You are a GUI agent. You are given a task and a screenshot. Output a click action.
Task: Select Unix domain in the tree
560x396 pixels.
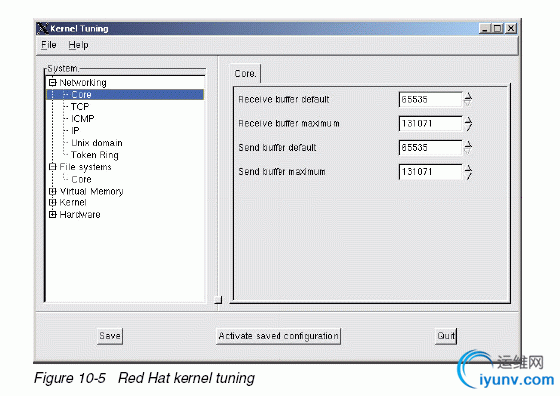[97, 143]
